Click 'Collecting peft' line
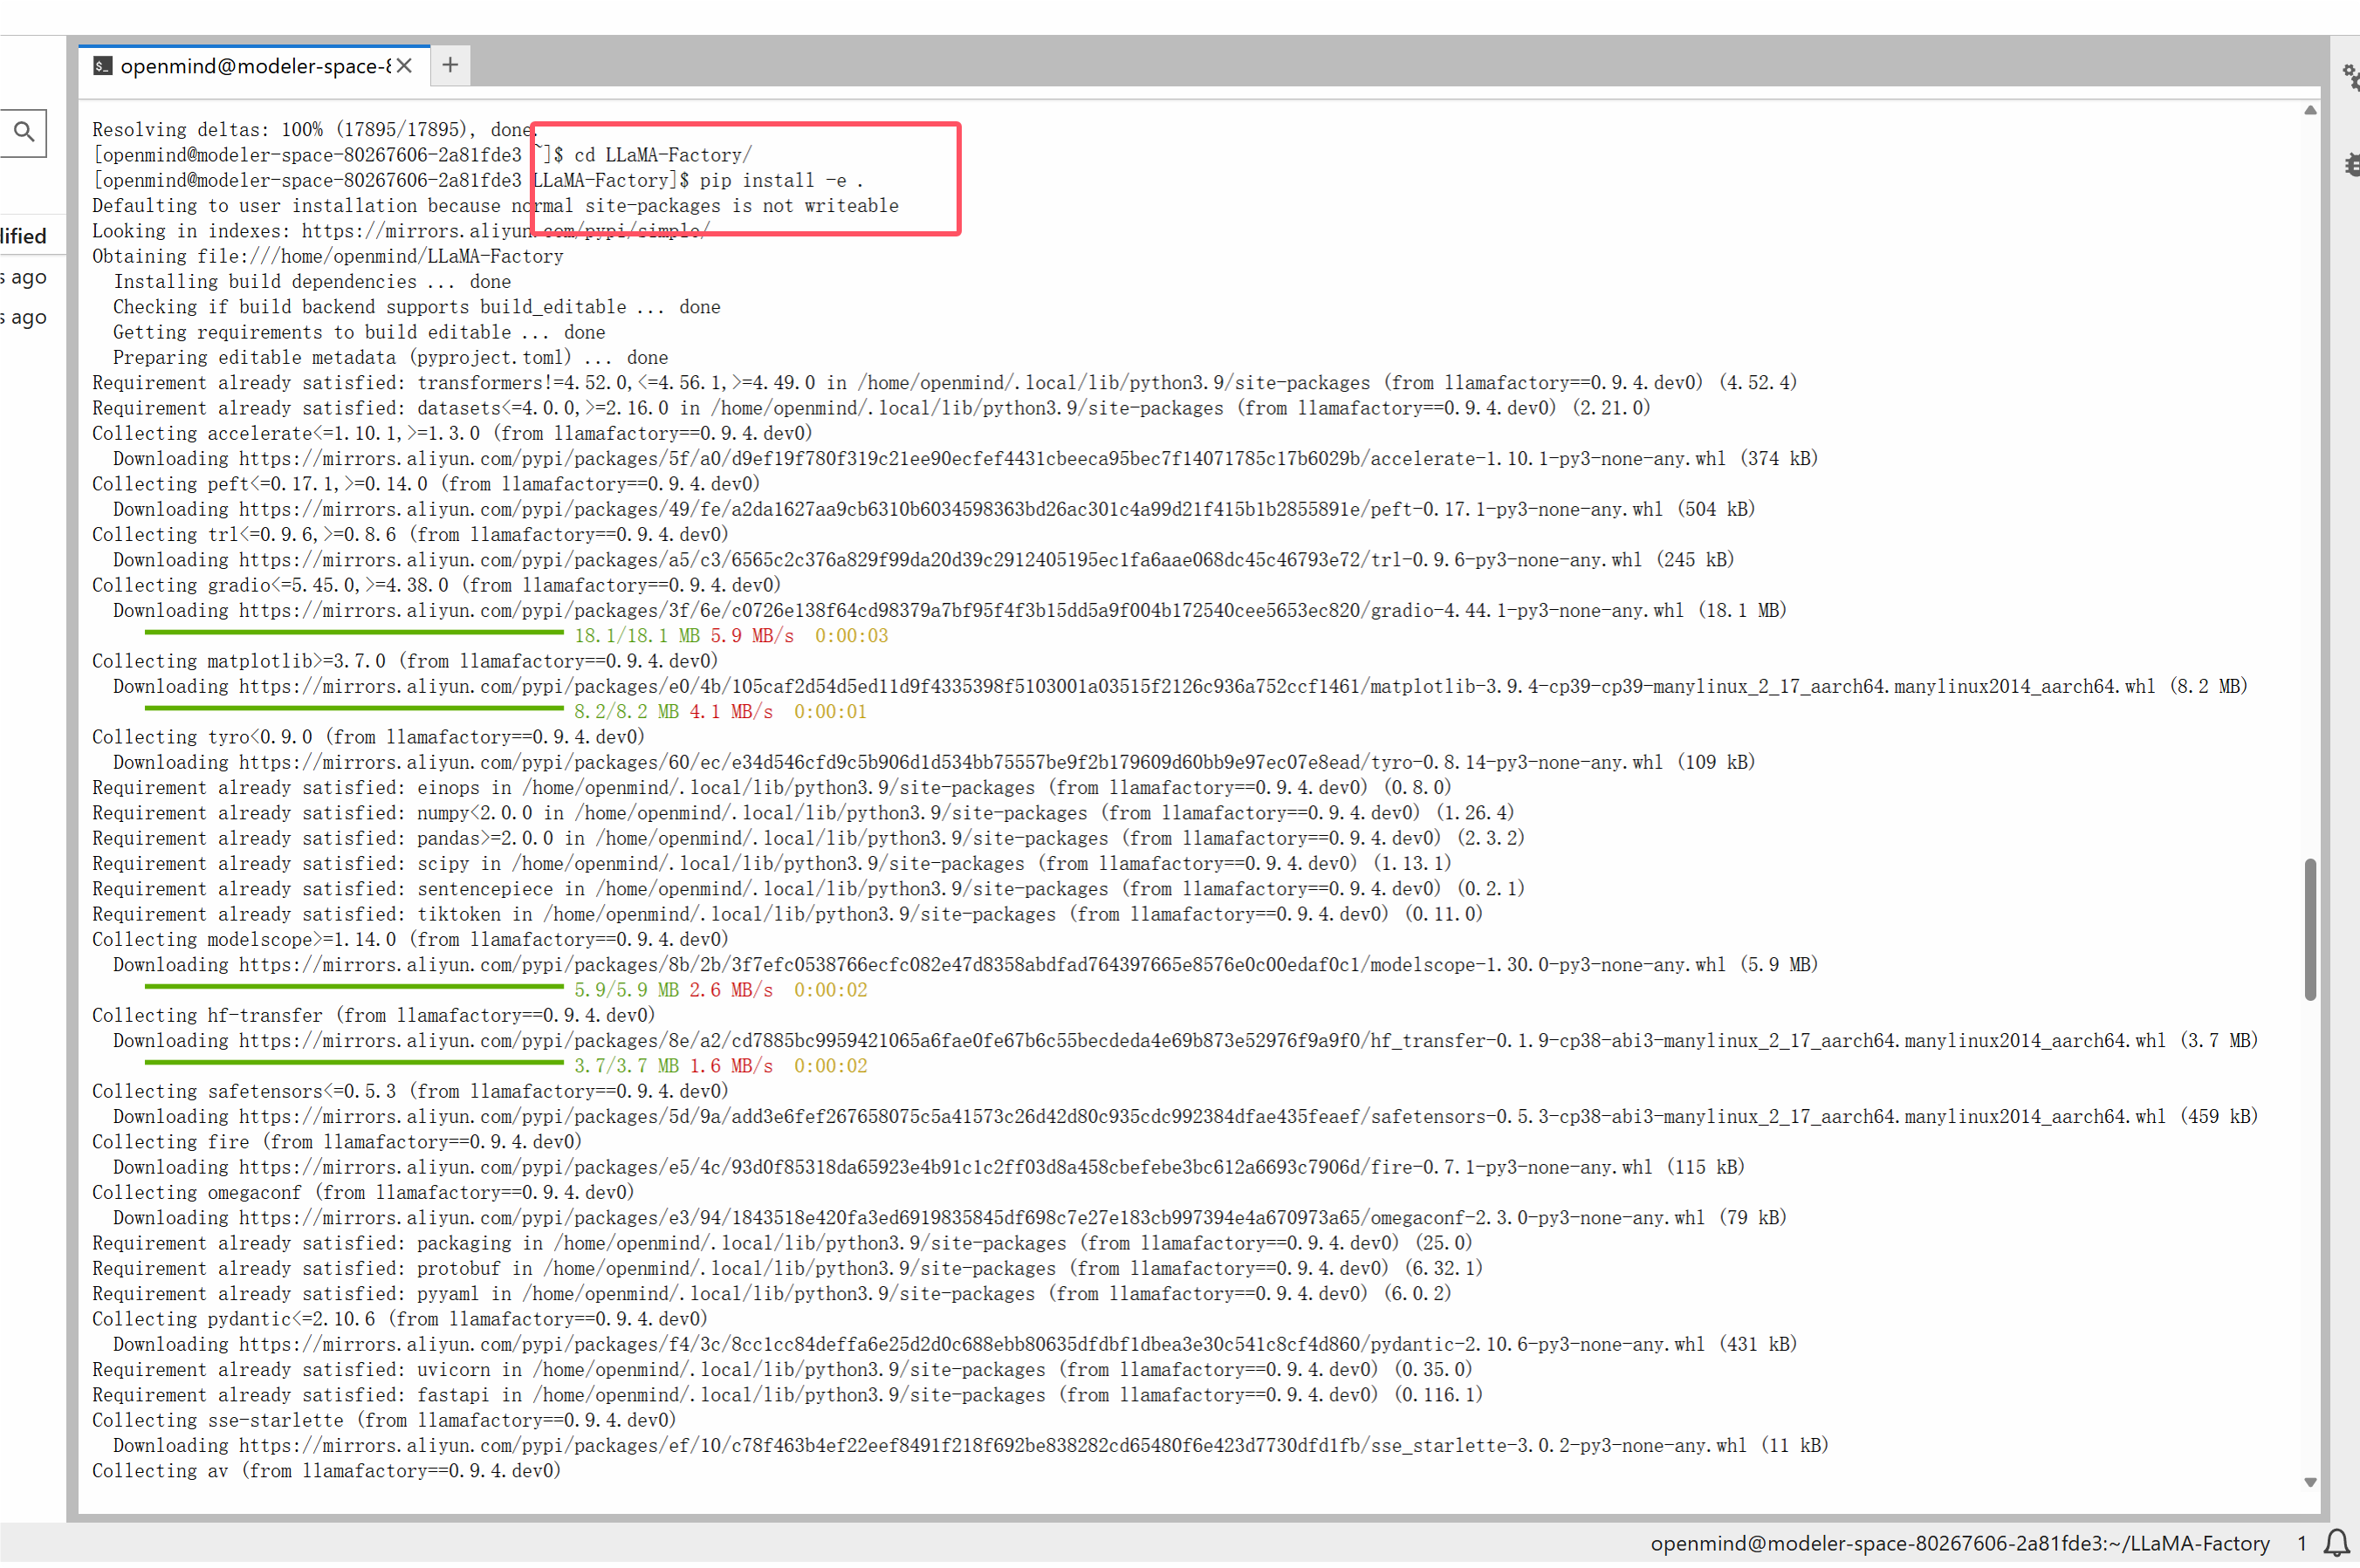This screenshot has width=2360, height=1568. tap(426, 484)
